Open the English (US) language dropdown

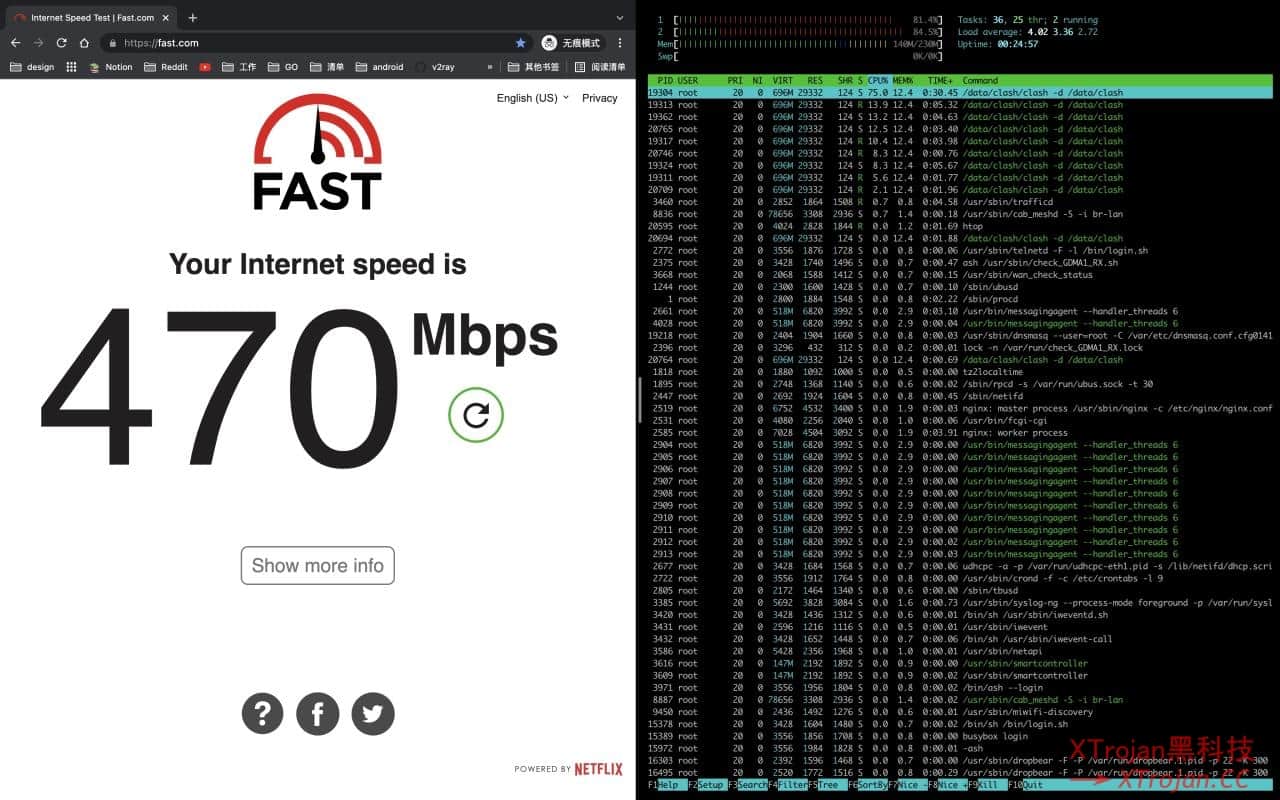click(532, 98)
